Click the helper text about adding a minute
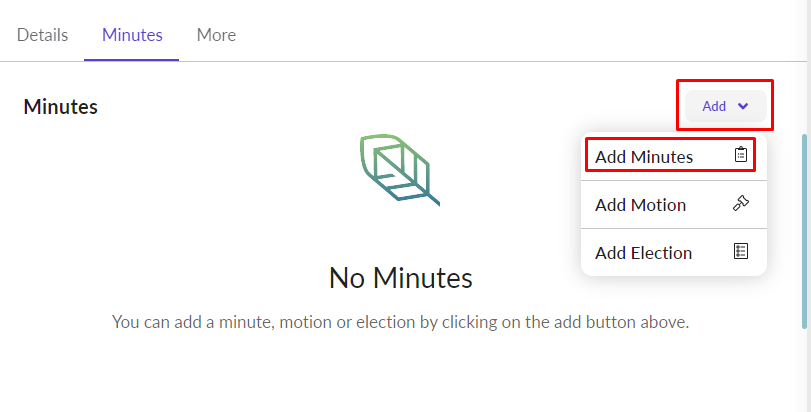811x412 pixels. point(400,322)
